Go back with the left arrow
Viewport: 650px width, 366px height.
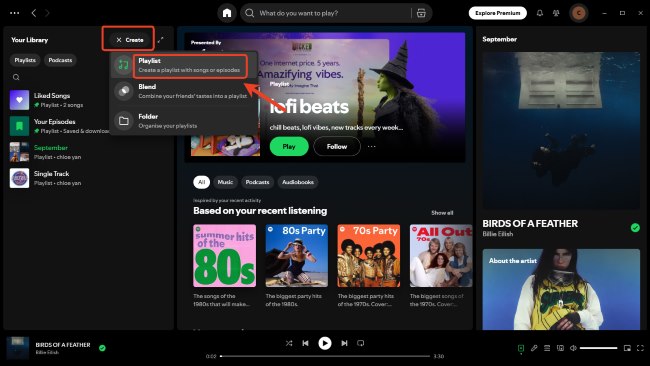click(34, 13)
